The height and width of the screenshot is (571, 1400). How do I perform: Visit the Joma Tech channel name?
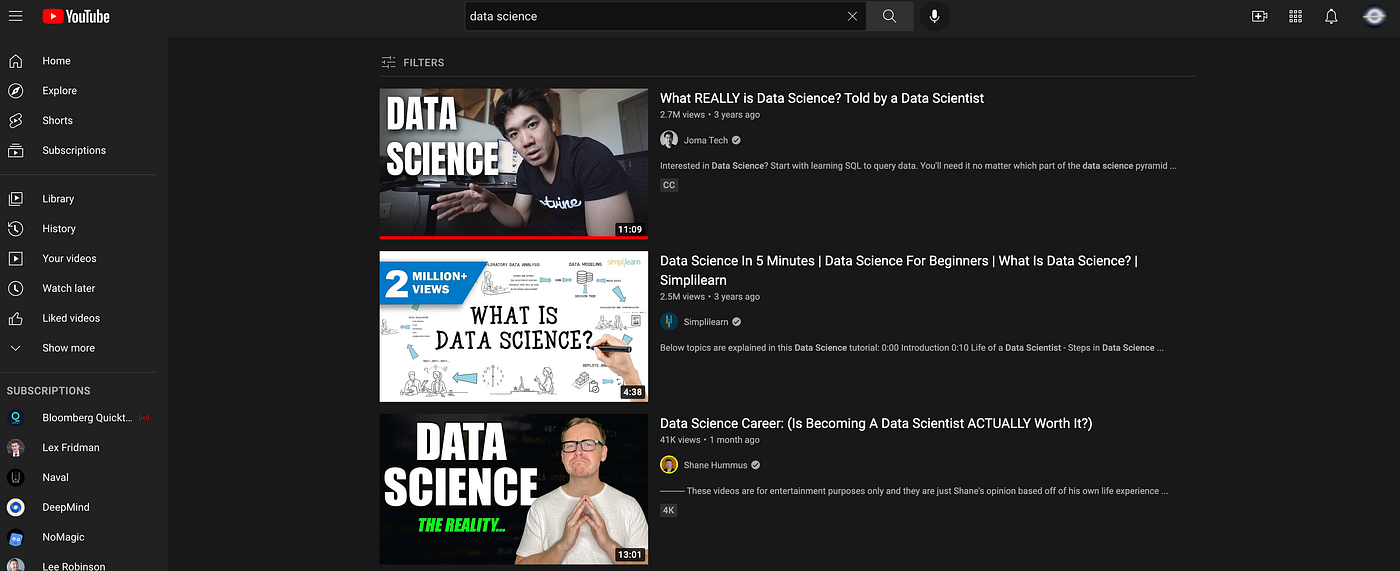pos(706,140)
